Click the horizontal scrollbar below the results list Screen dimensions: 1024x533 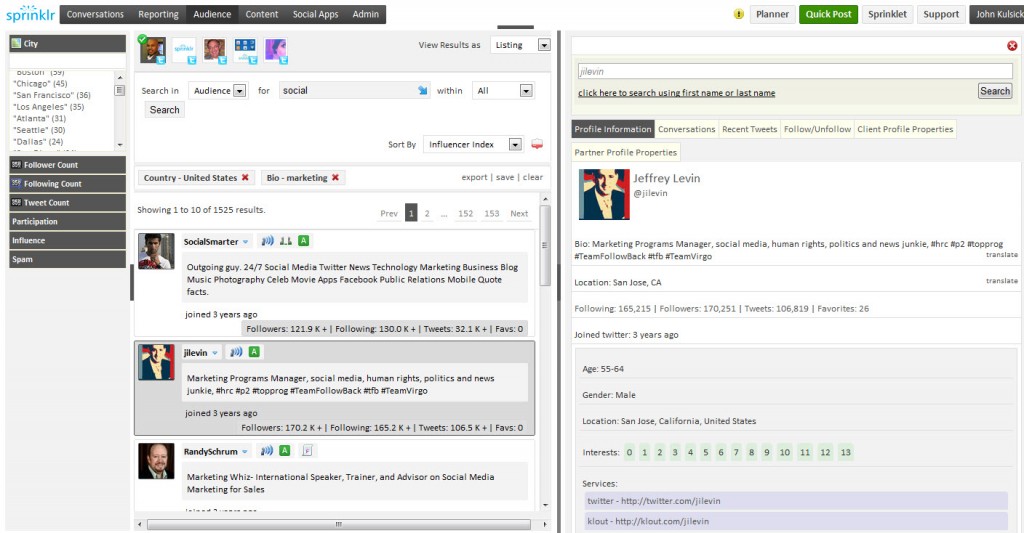(338, 524)
